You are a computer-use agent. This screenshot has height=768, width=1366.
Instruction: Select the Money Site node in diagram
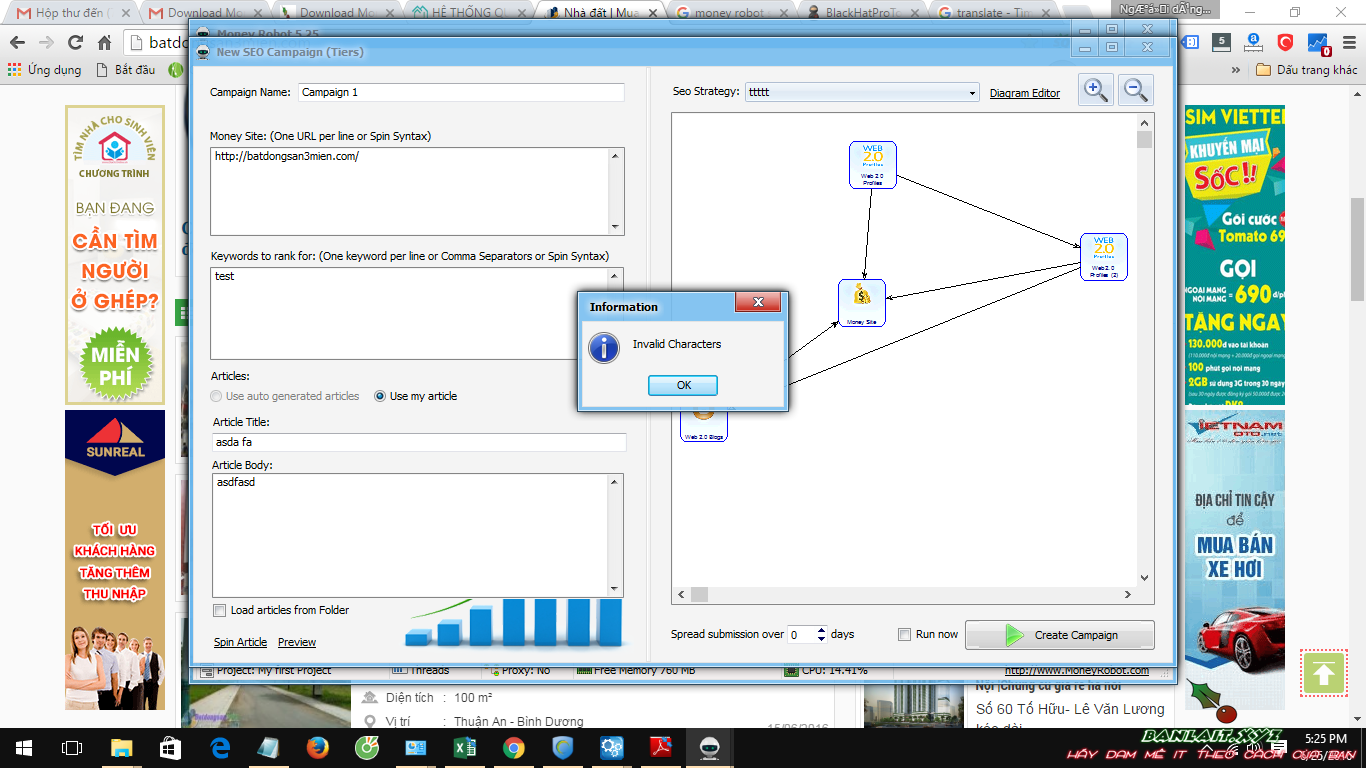[x=861, y=302]
